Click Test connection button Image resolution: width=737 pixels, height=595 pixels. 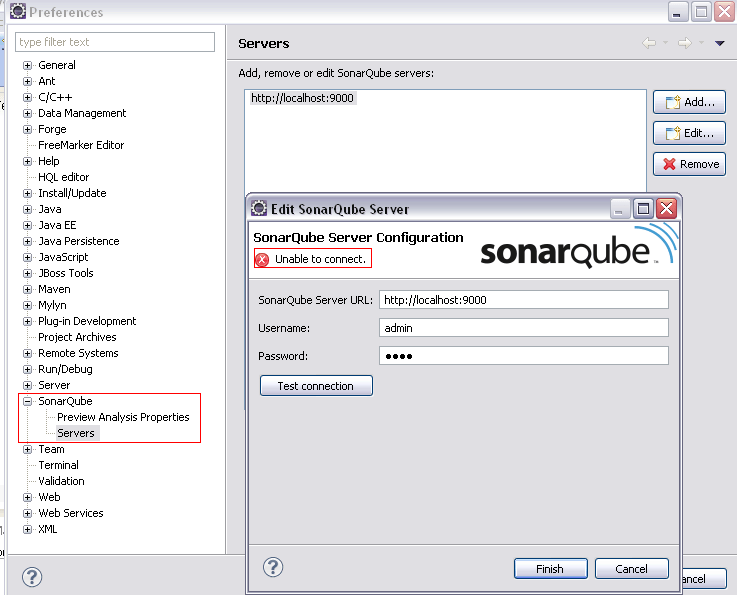(x=316, y=386)
